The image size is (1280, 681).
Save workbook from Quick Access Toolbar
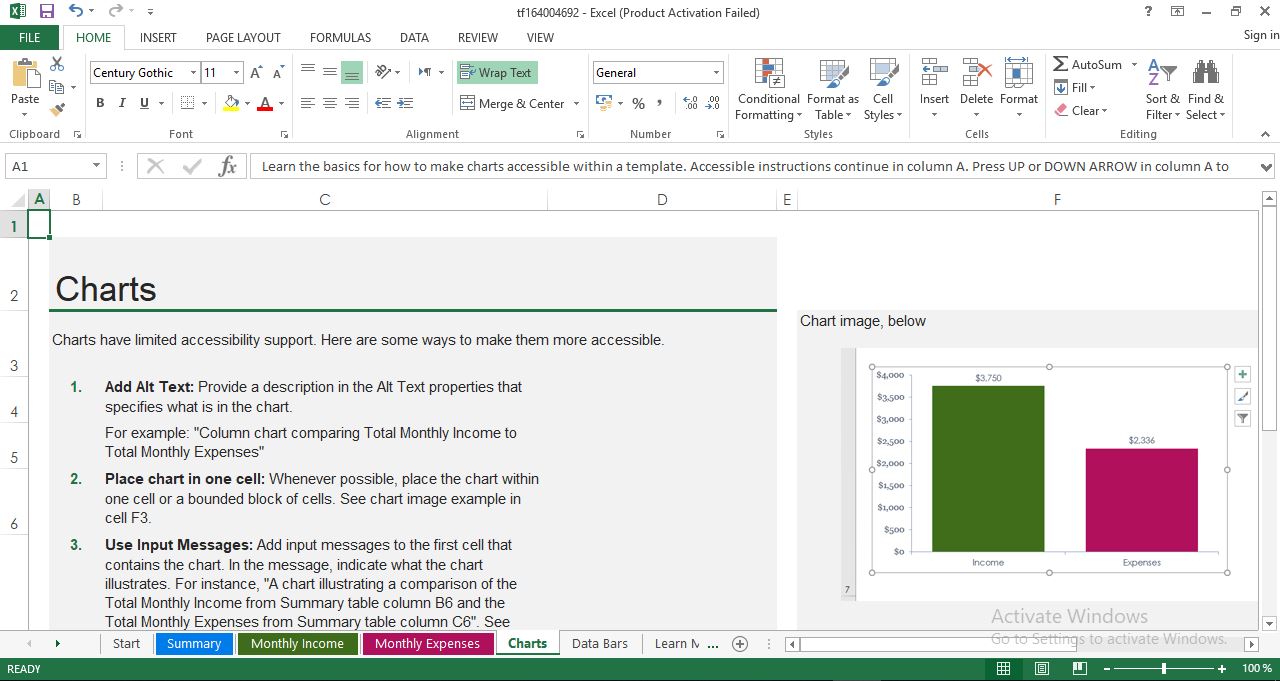[46, 12]
